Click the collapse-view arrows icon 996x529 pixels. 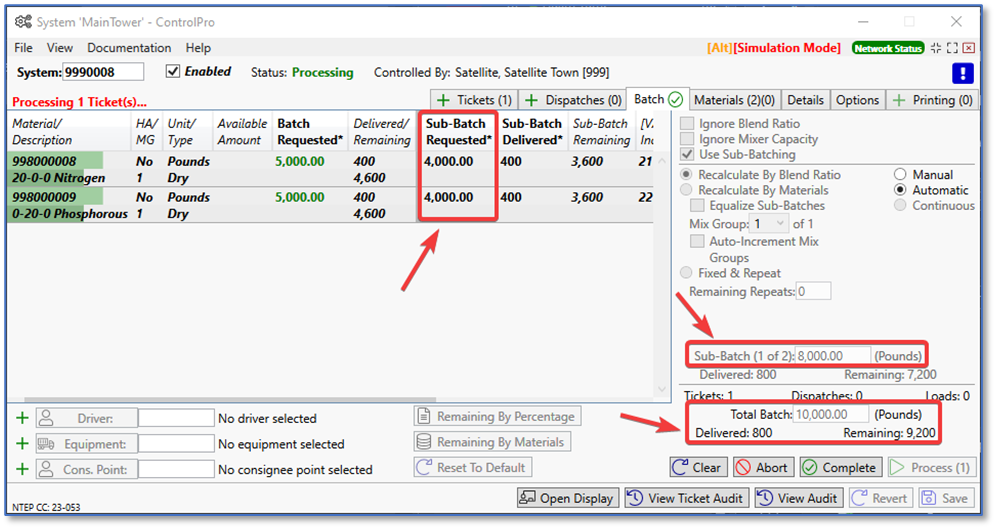tap(936, 48)
